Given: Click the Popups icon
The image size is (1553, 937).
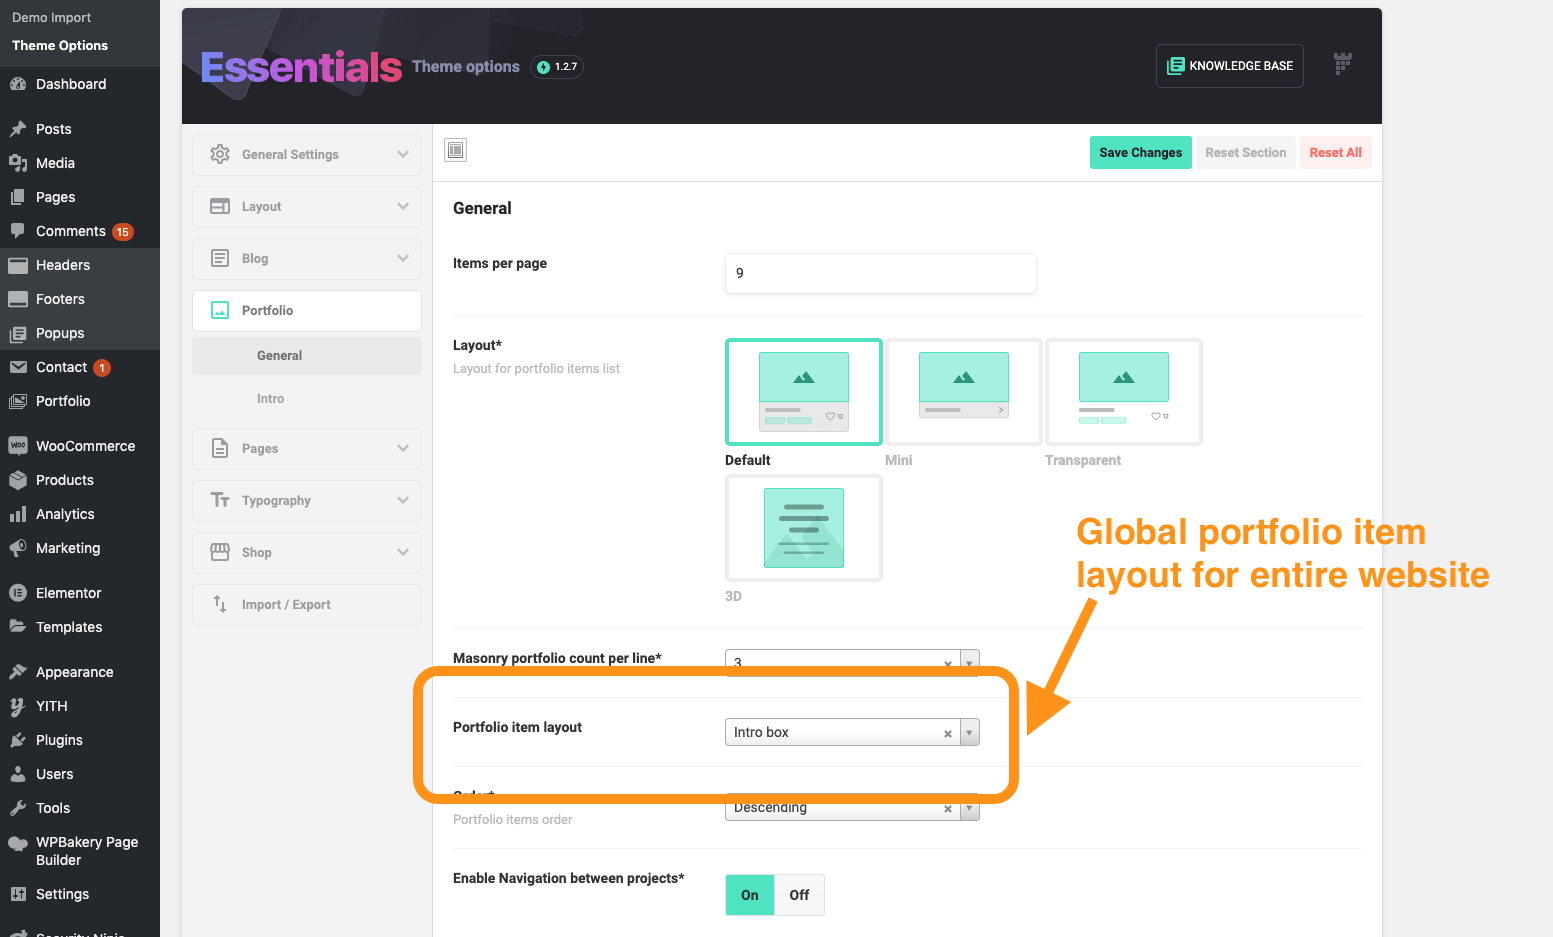Looking at the screenshot, I should 18,333.
